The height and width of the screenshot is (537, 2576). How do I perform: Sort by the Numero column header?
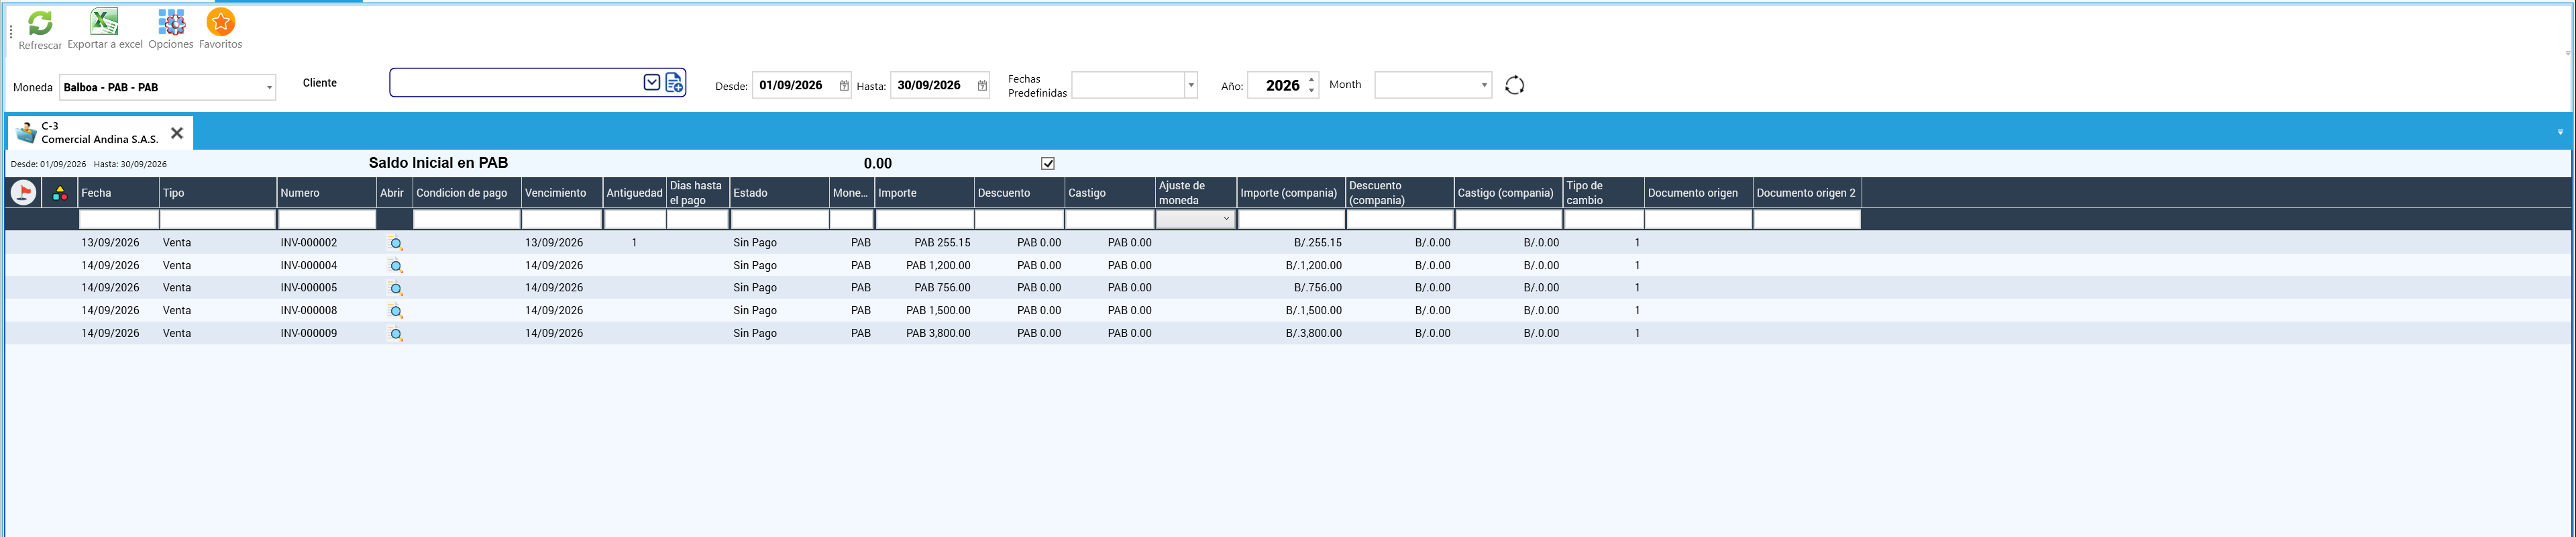tap(327, 193)
